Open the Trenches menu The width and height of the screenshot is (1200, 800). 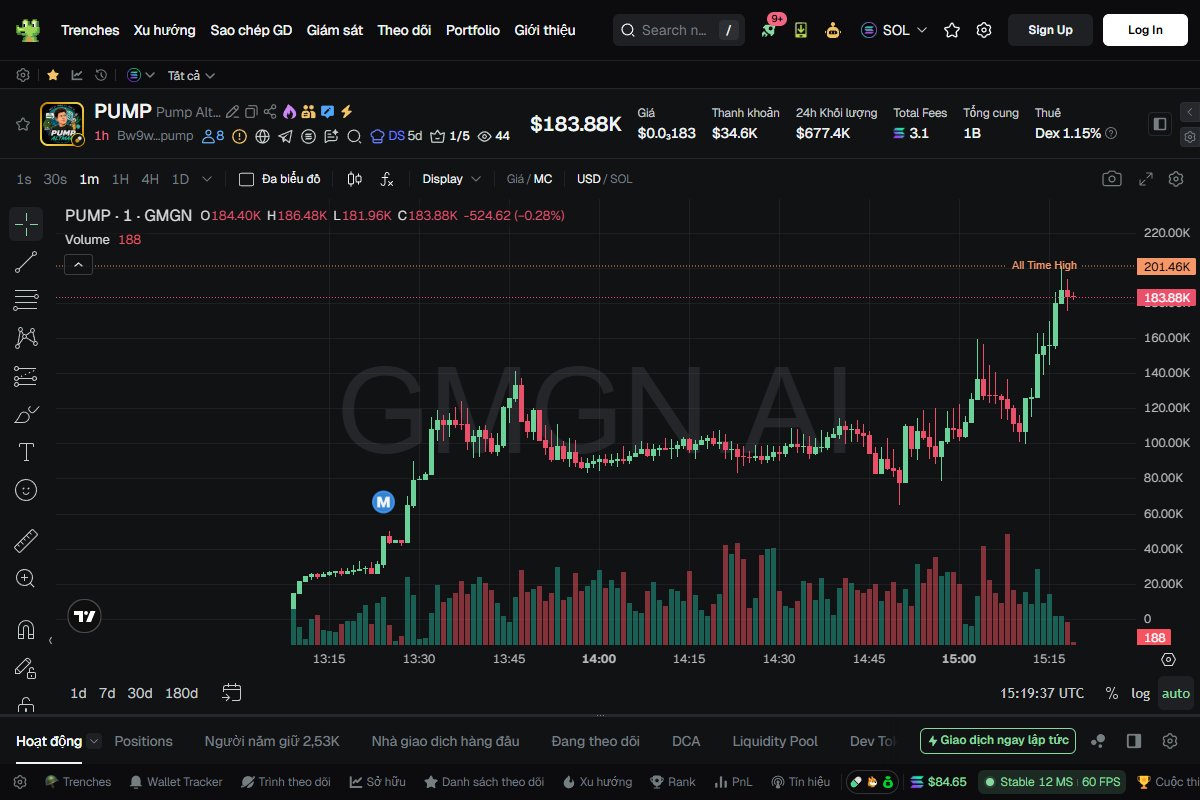click(90, 30)
